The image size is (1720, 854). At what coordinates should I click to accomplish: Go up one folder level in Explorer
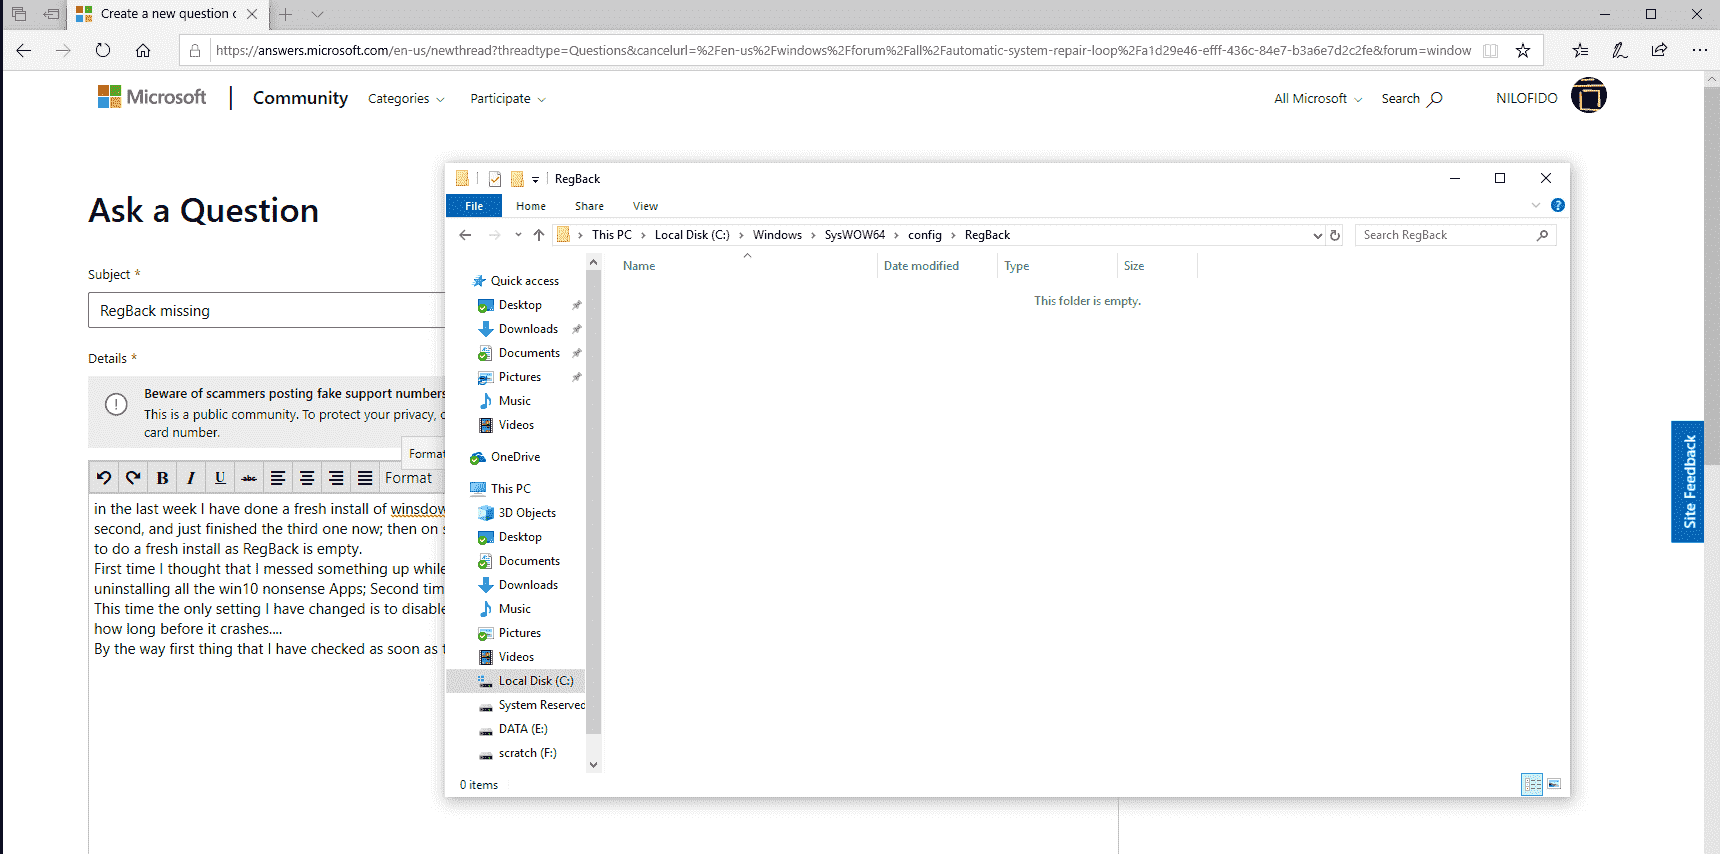coord(539,235)
